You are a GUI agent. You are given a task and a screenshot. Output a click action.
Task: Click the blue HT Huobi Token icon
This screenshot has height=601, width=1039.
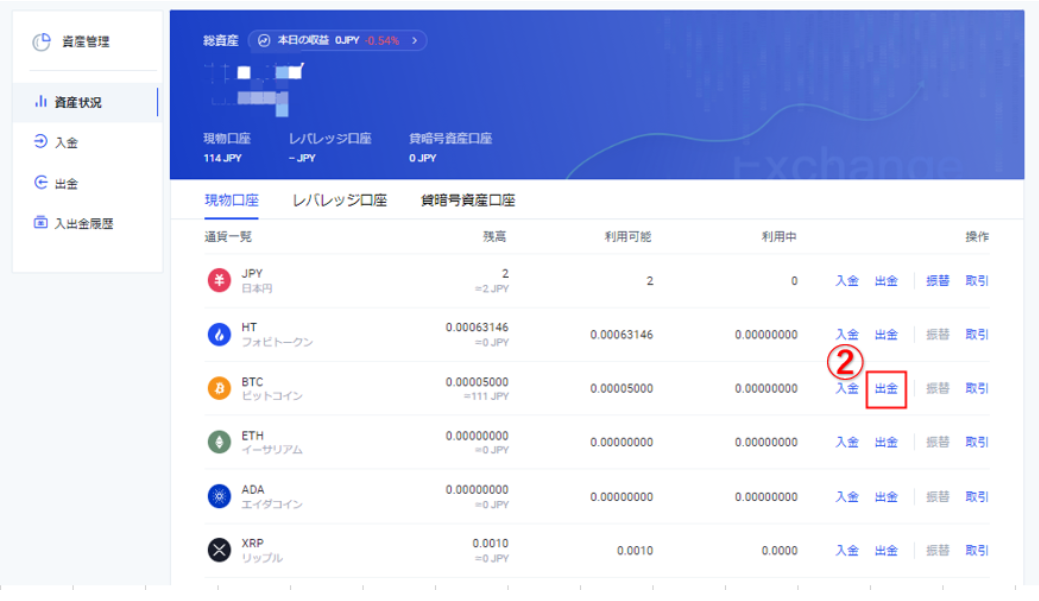click(x=219, y=334)
